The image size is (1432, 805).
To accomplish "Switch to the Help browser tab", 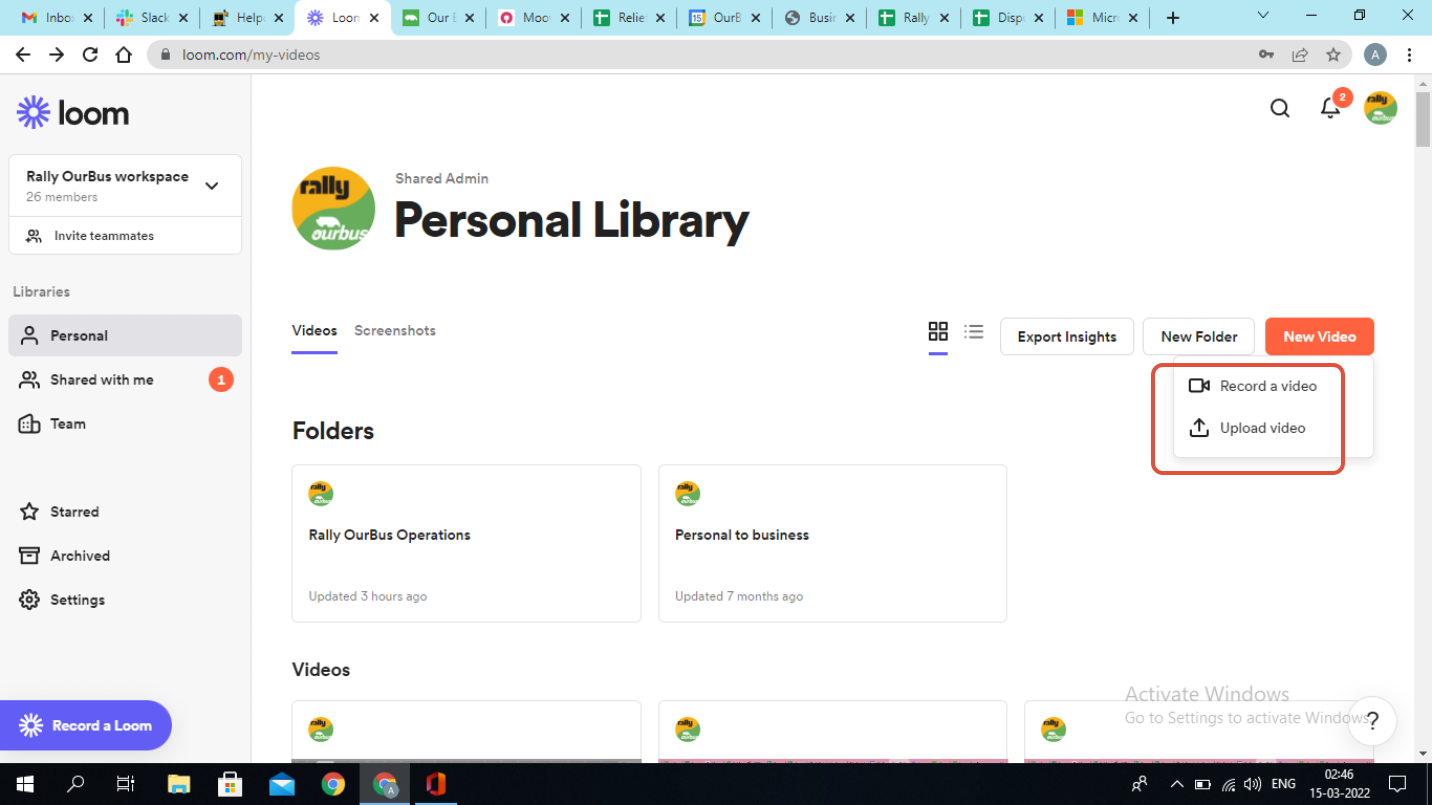I will (x=247, y=18).
